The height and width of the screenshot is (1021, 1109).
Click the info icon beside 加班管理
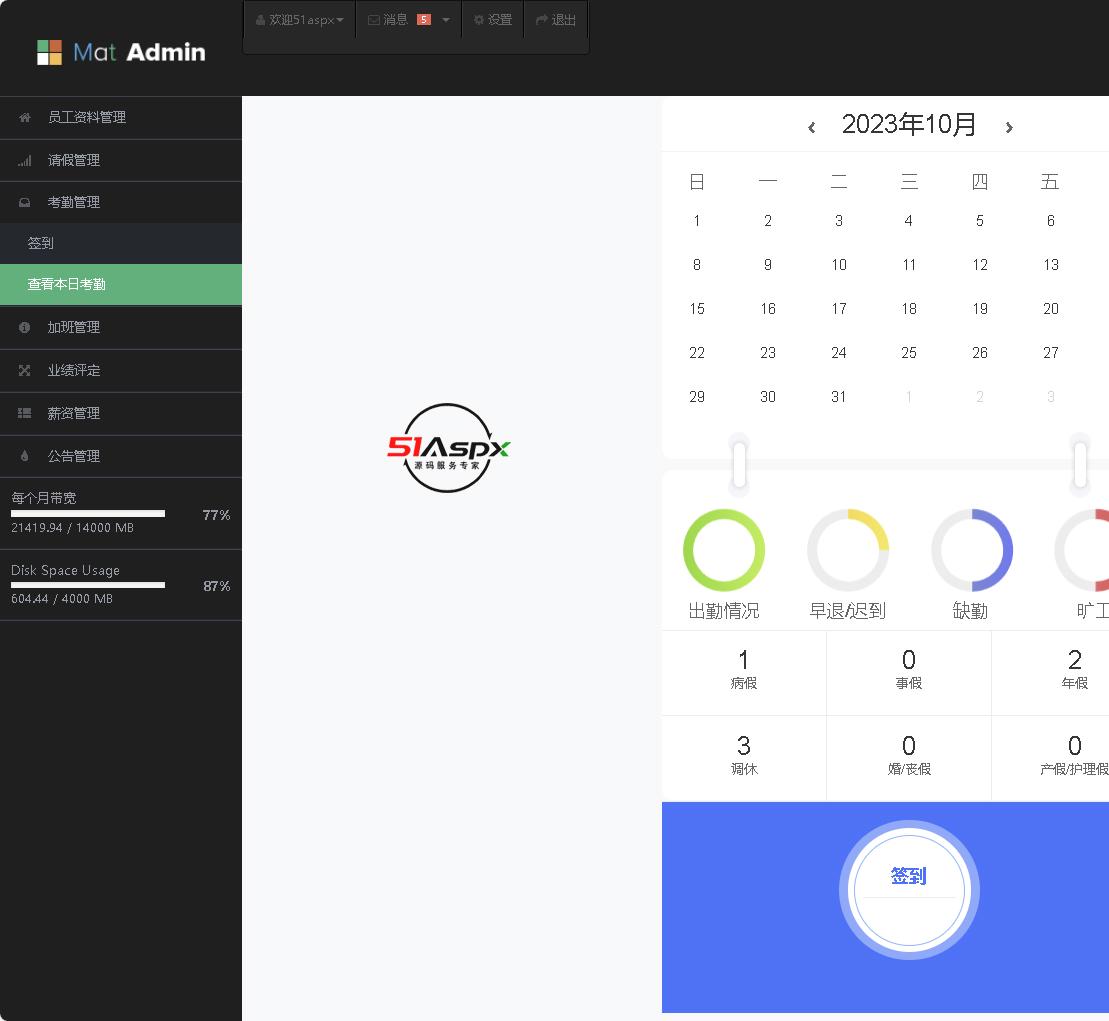point(25,327)
